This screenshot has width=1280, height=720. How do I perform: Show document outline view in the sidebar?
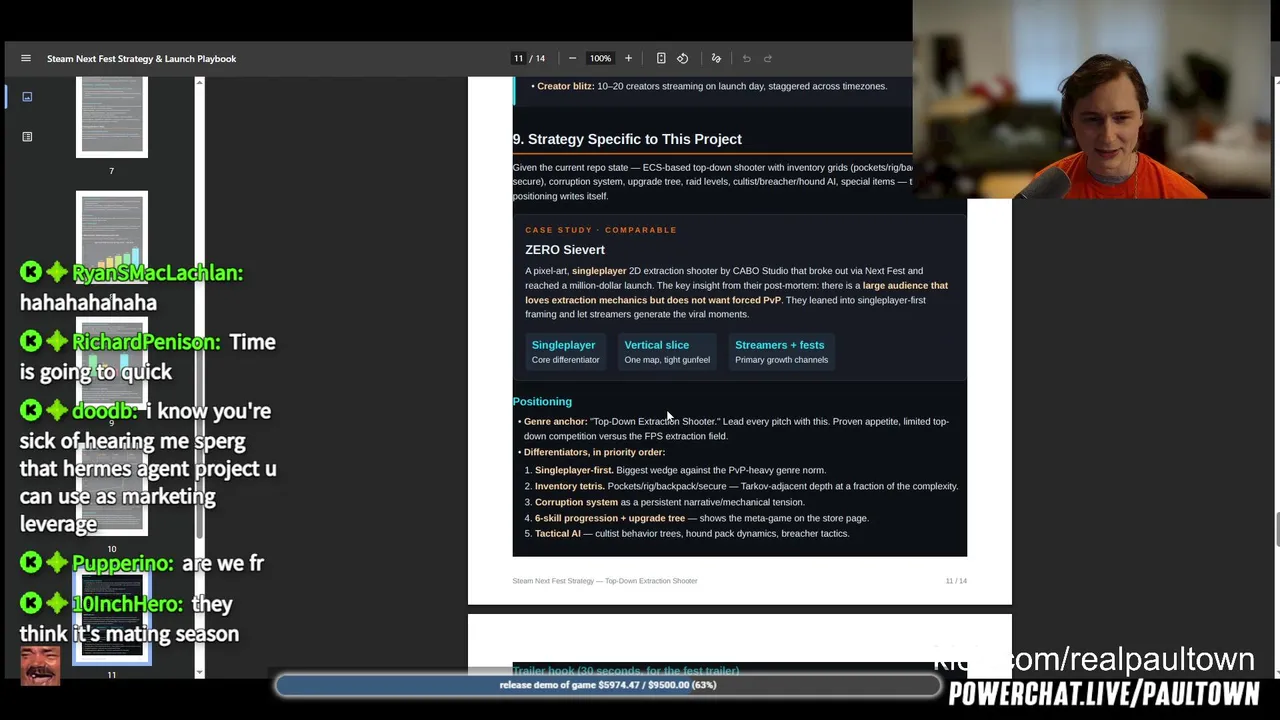(x=27, y=136)
